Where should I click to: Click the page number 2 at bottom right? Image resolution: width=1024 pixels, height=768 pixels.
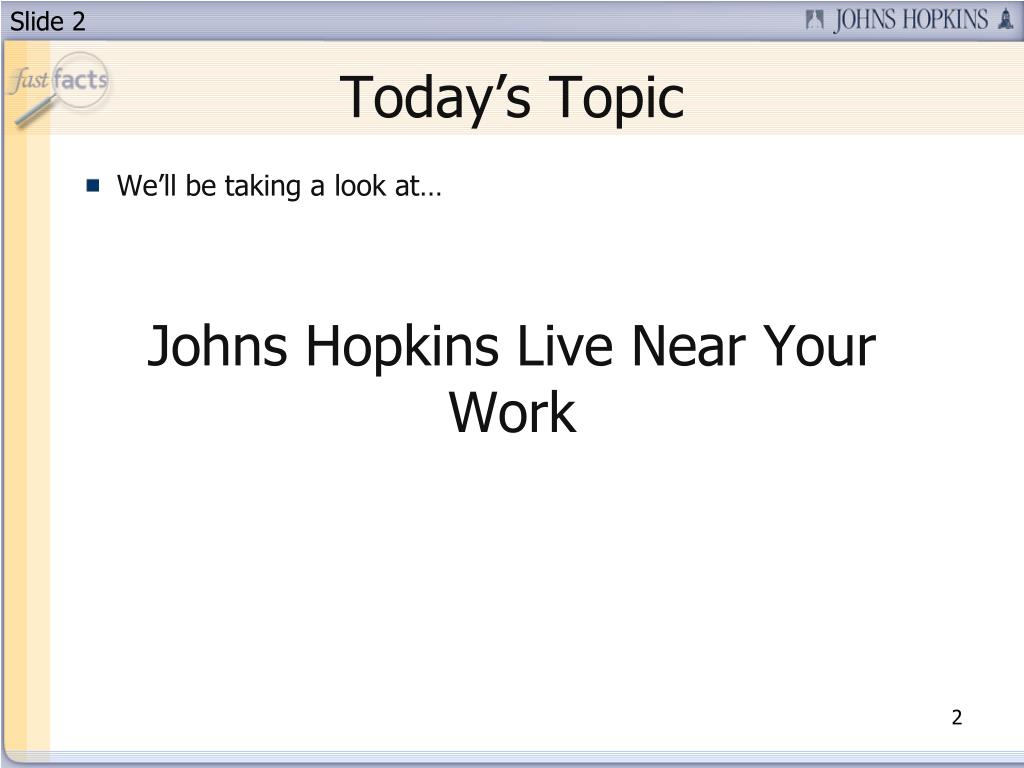(x=957, y=718)
